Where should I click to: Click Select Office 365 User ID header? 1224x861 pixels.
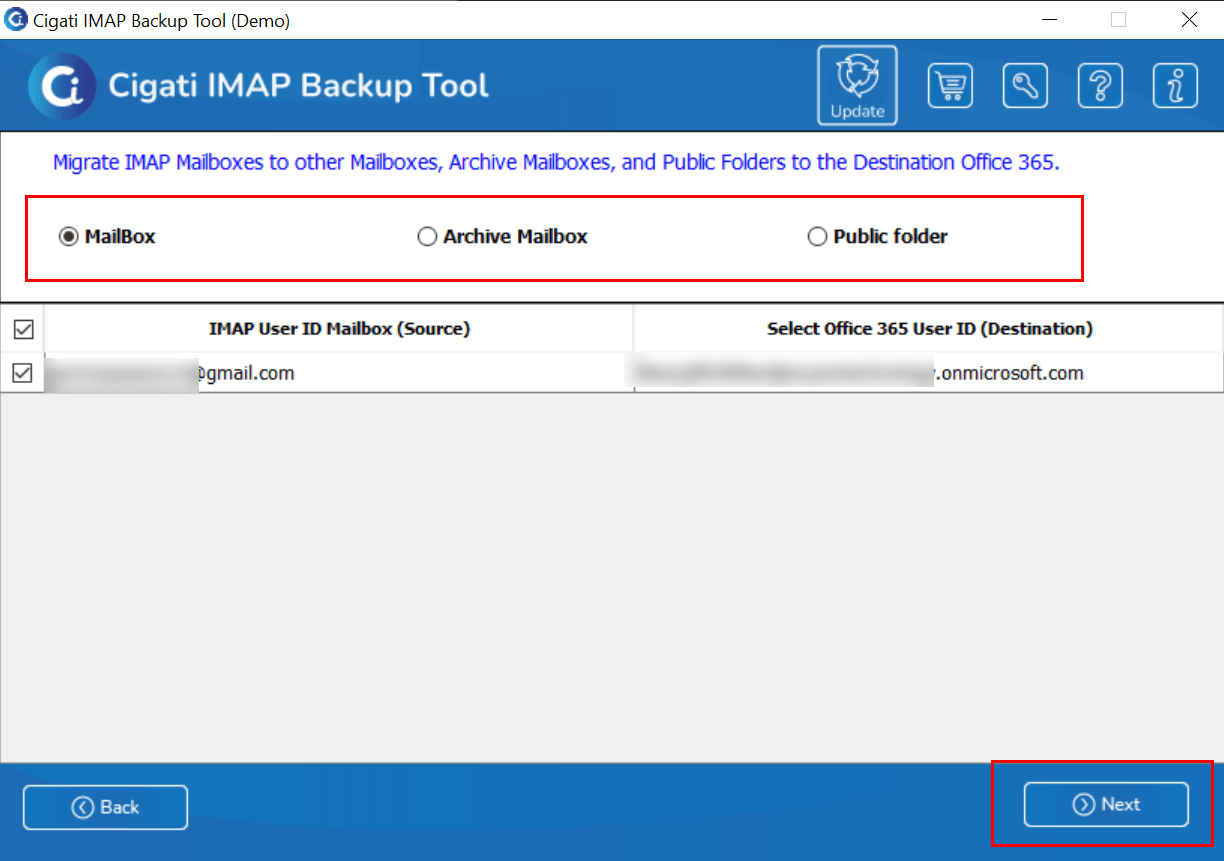[x=929, y=328]
